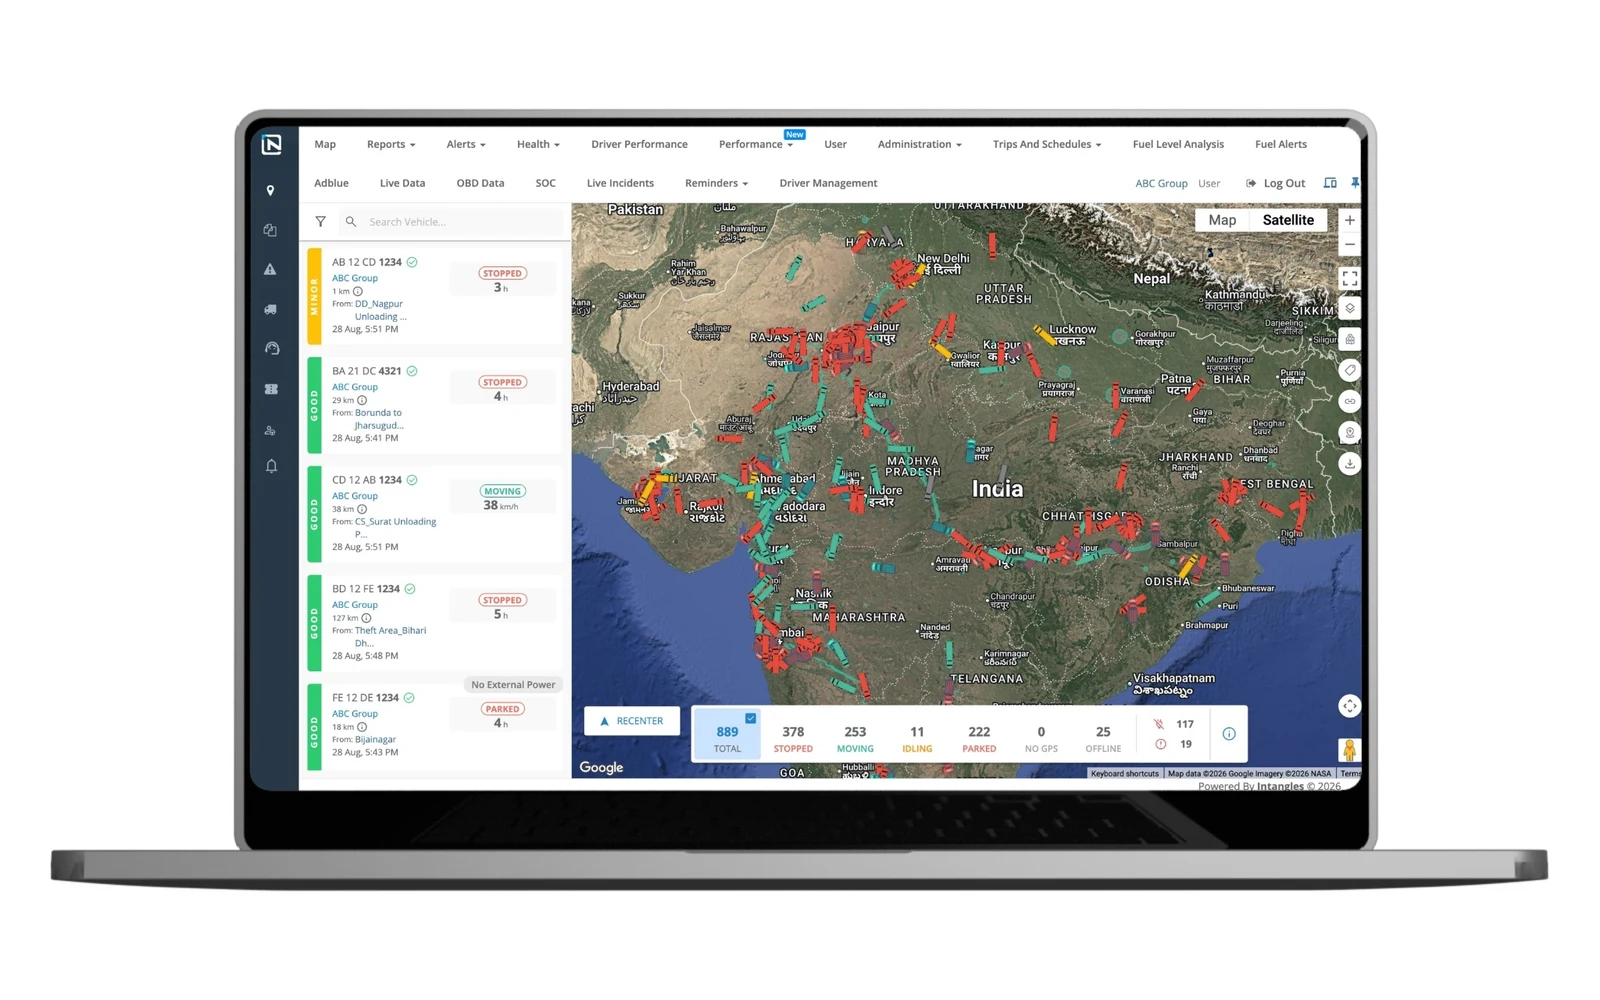Zoom out with the map minus button
This screenshot has width=1600, height=1000.
[x=1349, y=244]
